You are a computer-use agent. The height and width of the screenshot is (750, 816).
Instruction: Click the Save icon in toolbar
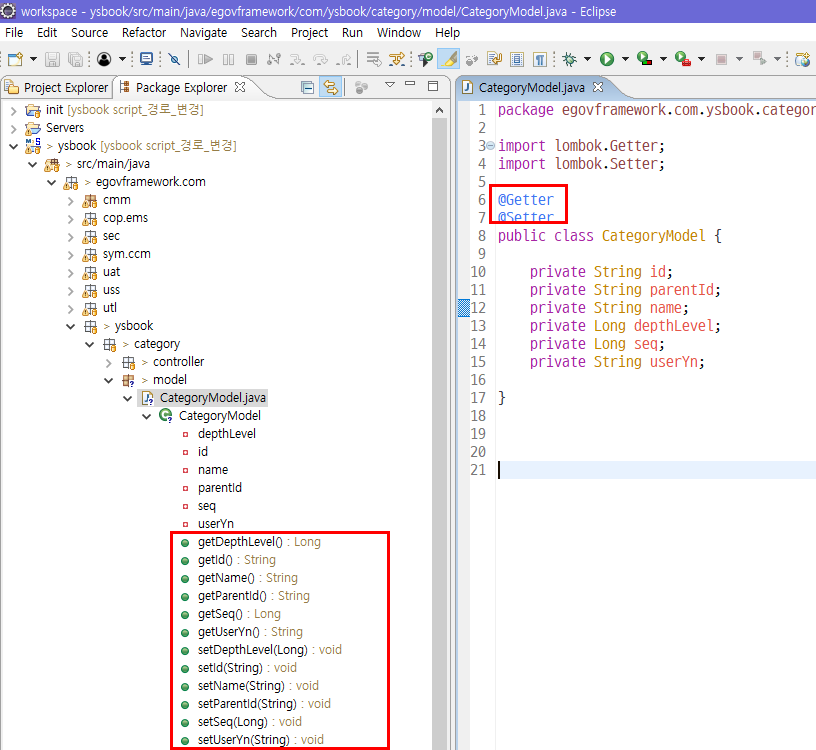pyautogui.click(x=52, y=59)
